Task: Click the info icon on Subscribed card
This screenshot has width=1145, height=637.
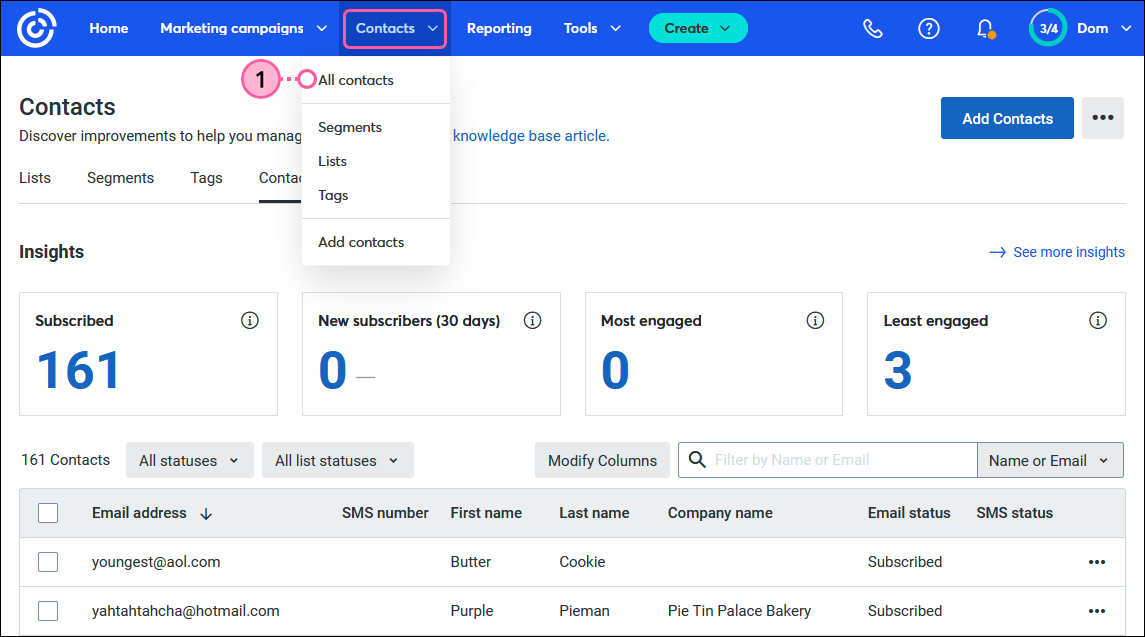Action: 250,320
